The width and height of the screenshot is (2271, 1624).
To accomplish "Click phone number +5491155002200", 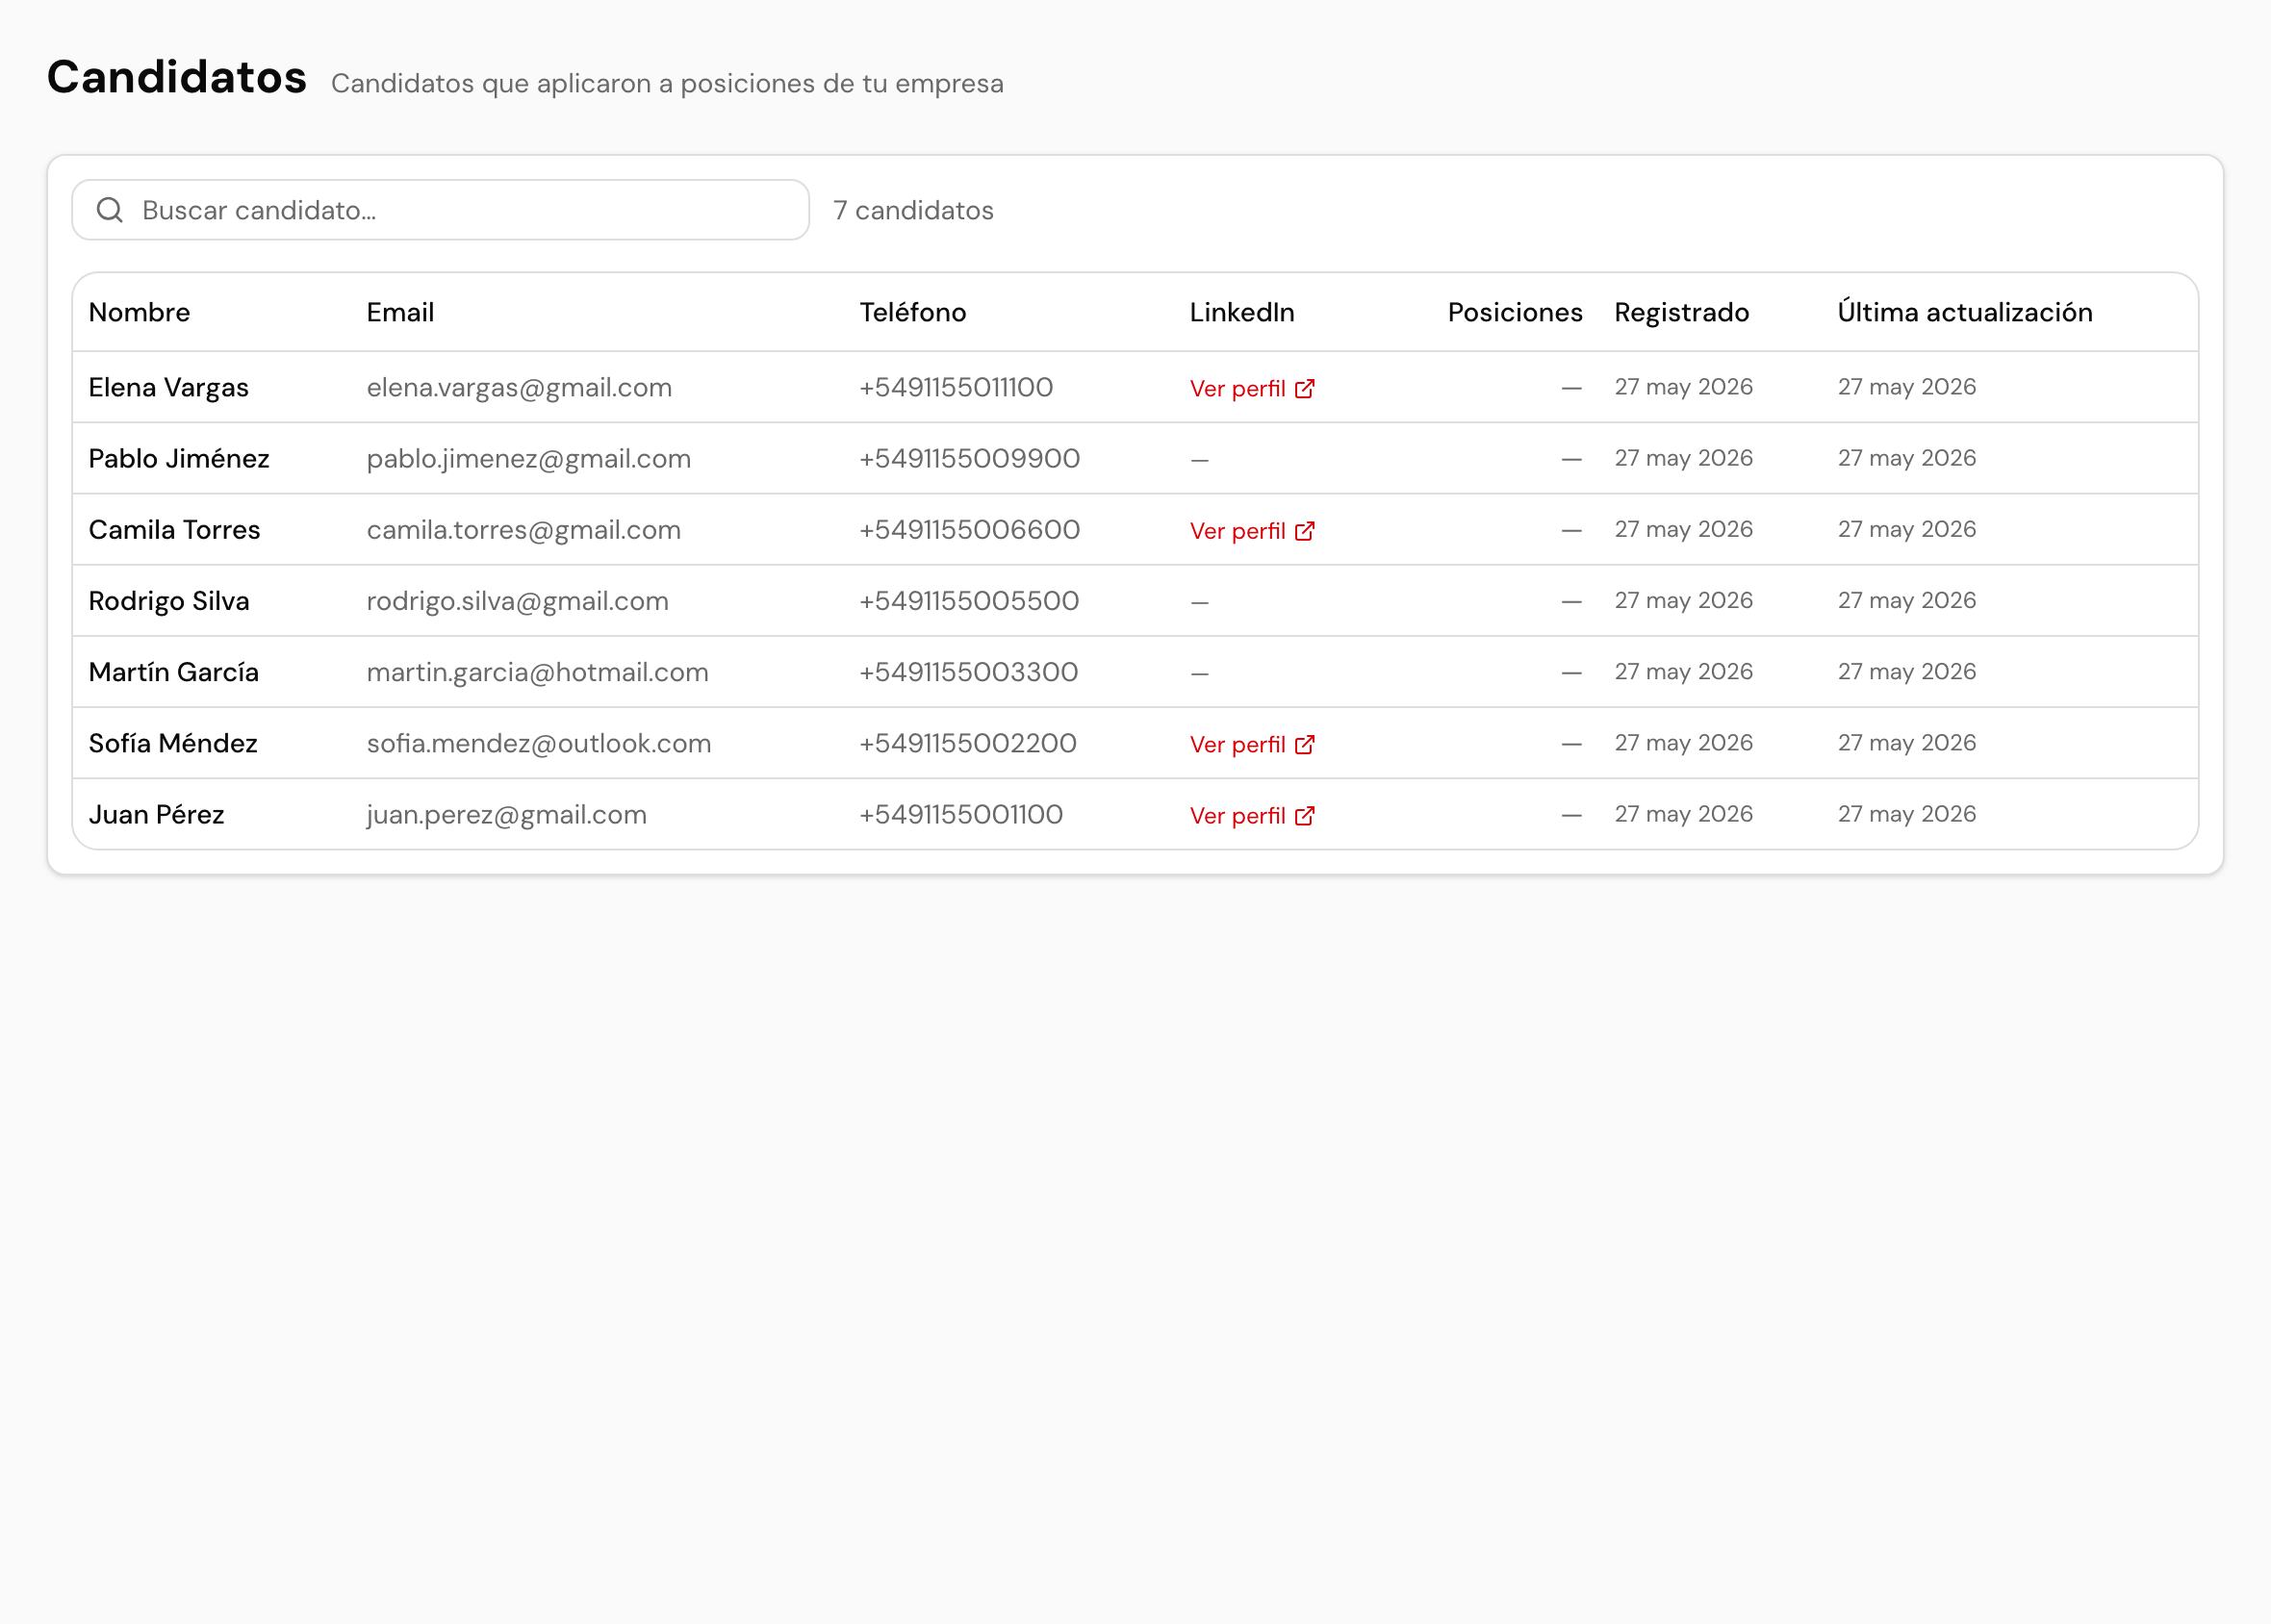I will point(968,743).
